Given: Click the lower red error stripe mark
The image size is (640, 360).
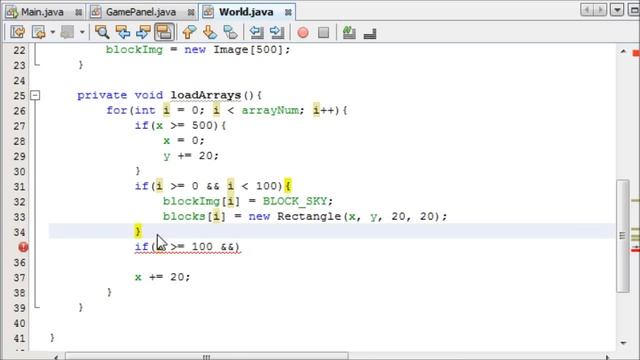Looking at the screenshot, I should 635,249.
